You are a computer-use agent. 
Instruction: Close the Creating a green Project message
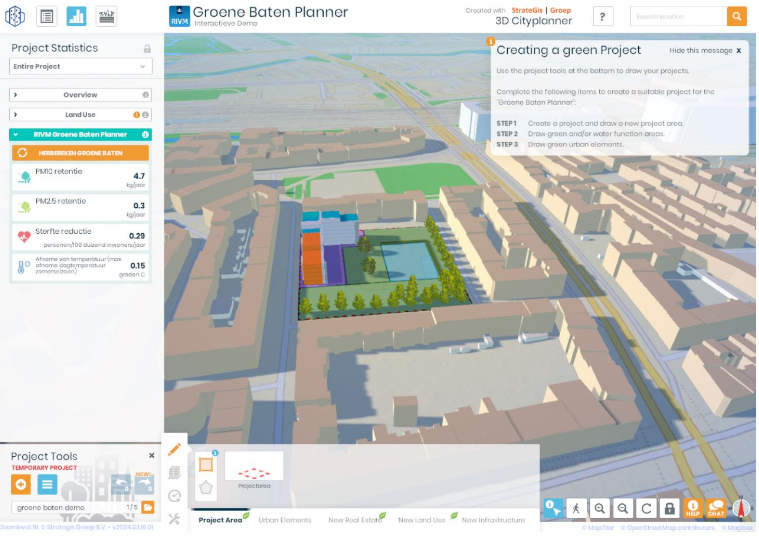(x=739, y=50)
